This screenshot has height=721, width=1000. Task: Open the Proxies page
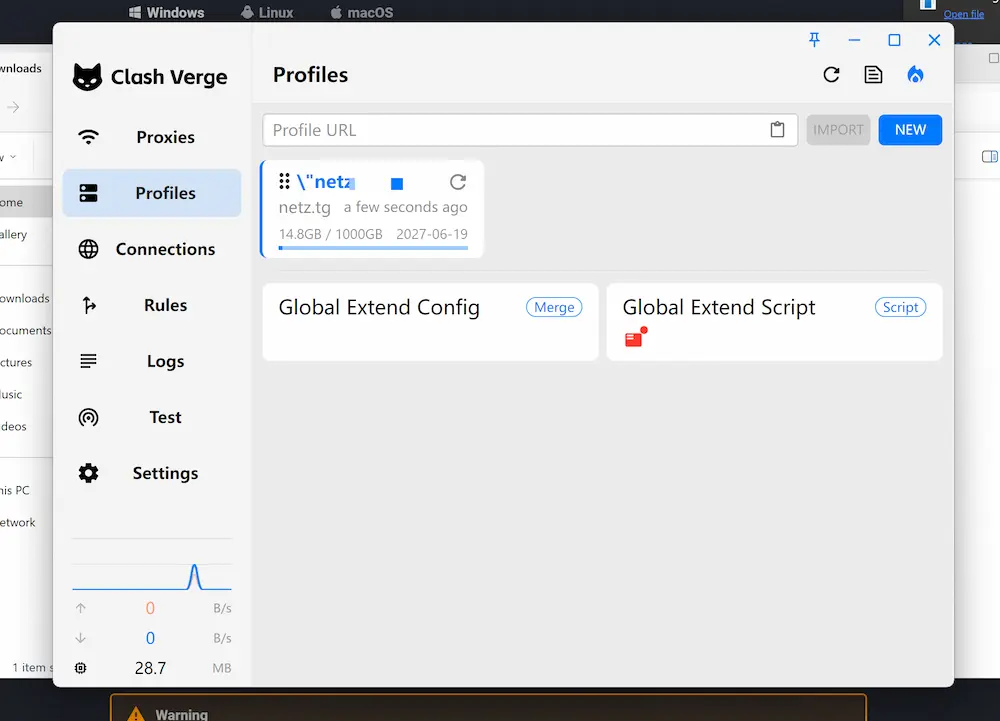click(152, 138)
